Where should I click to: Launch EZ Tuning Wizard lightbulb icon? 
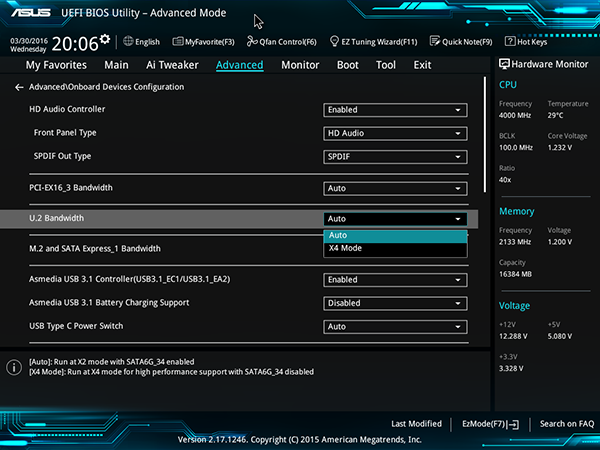[334, 41]
